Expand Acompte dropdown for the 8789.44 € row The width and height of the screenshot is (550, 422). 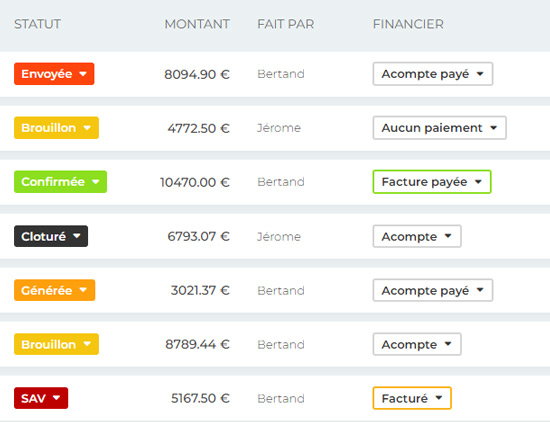tap(417, 344)
